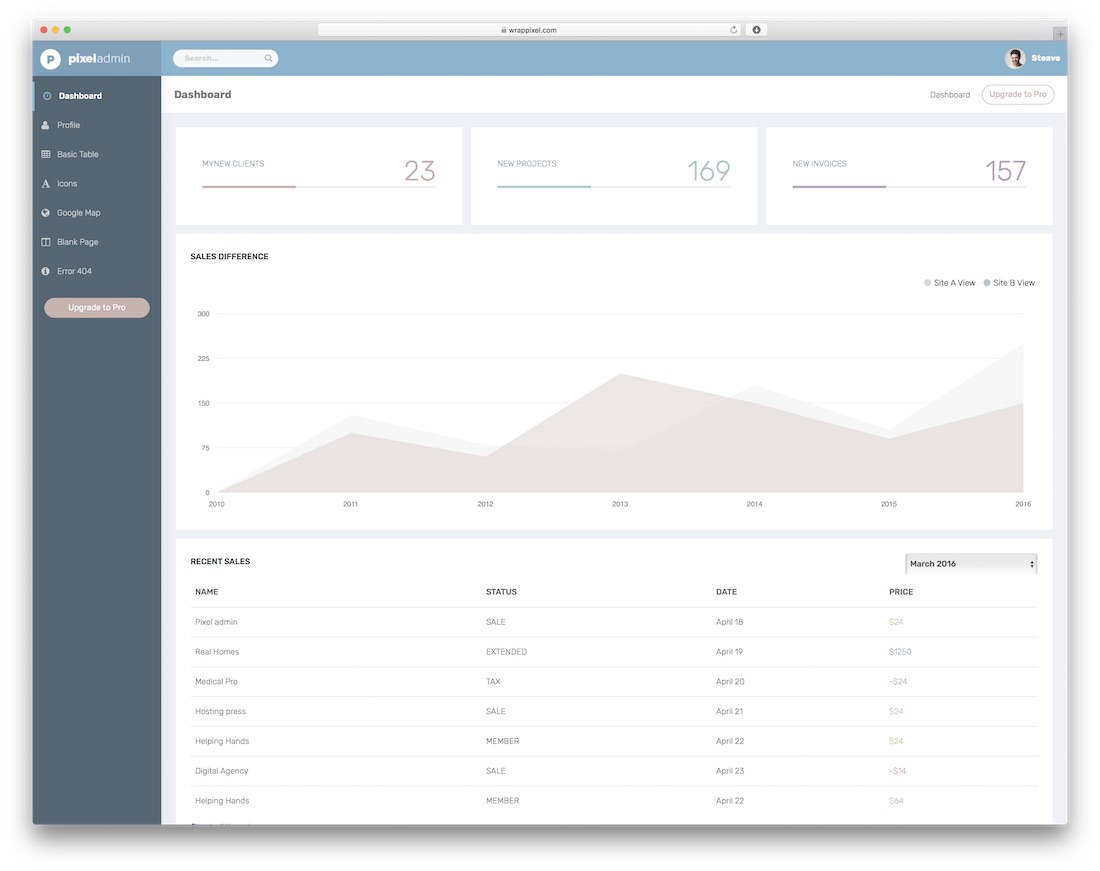This screenshot has height=871, width=1100.
Task: Click the 169 new projects value
Action: pyautogui.click(x=709, y=171)
